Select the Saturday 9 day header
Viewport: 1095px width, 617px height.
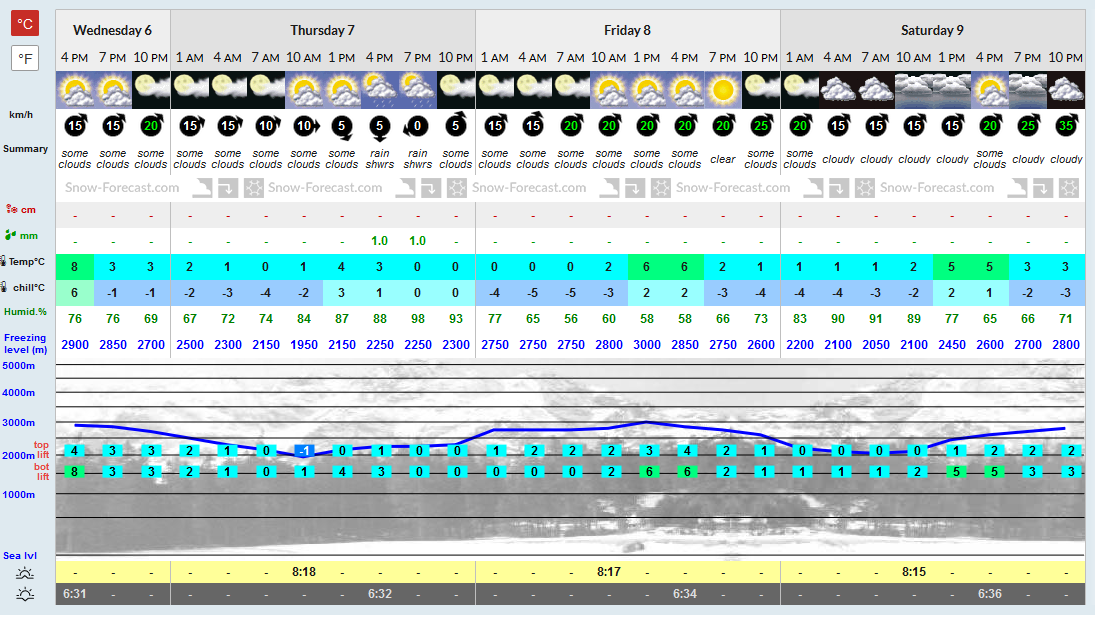point(932,30)
